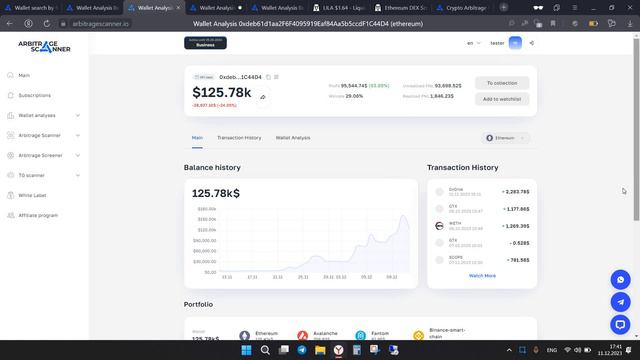Image resolution: width=640 pixels, height=360 pixels.
Task: Click the Watch More link
Action: point(482,276)
